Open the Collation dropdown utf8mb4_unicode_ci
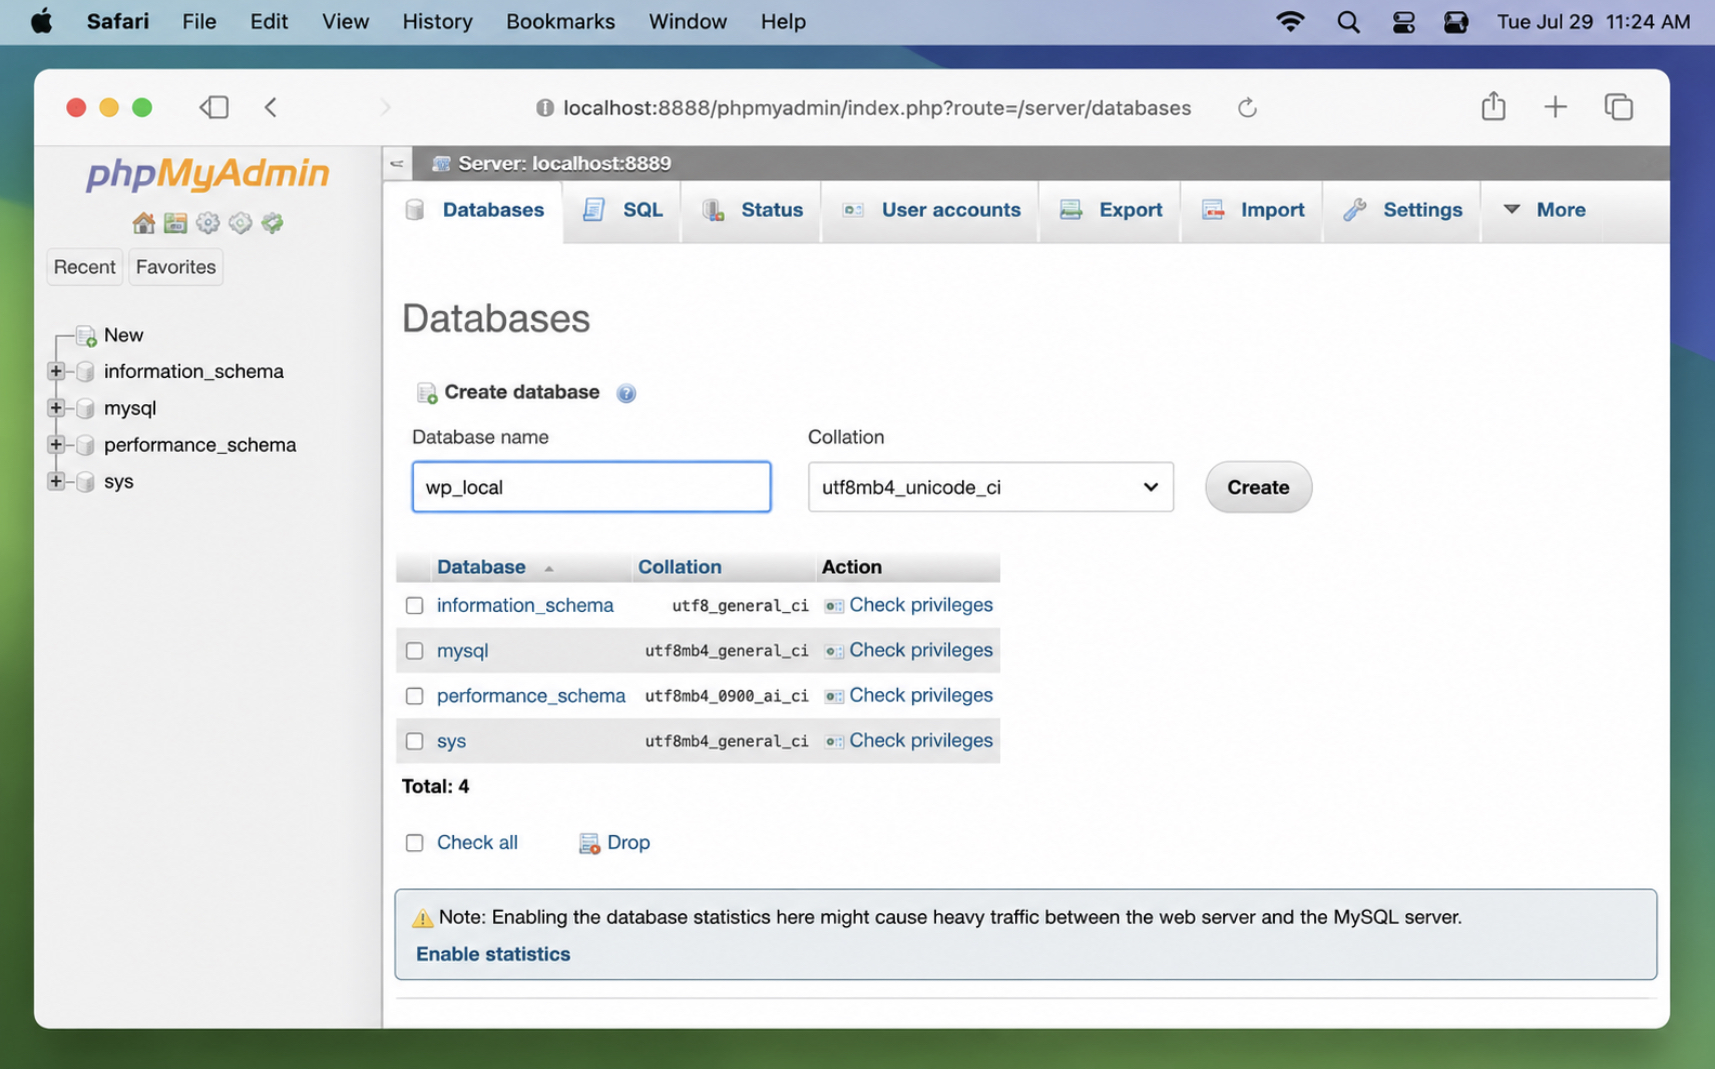This screenshot has height=1069, width=1715. (990, 487)
